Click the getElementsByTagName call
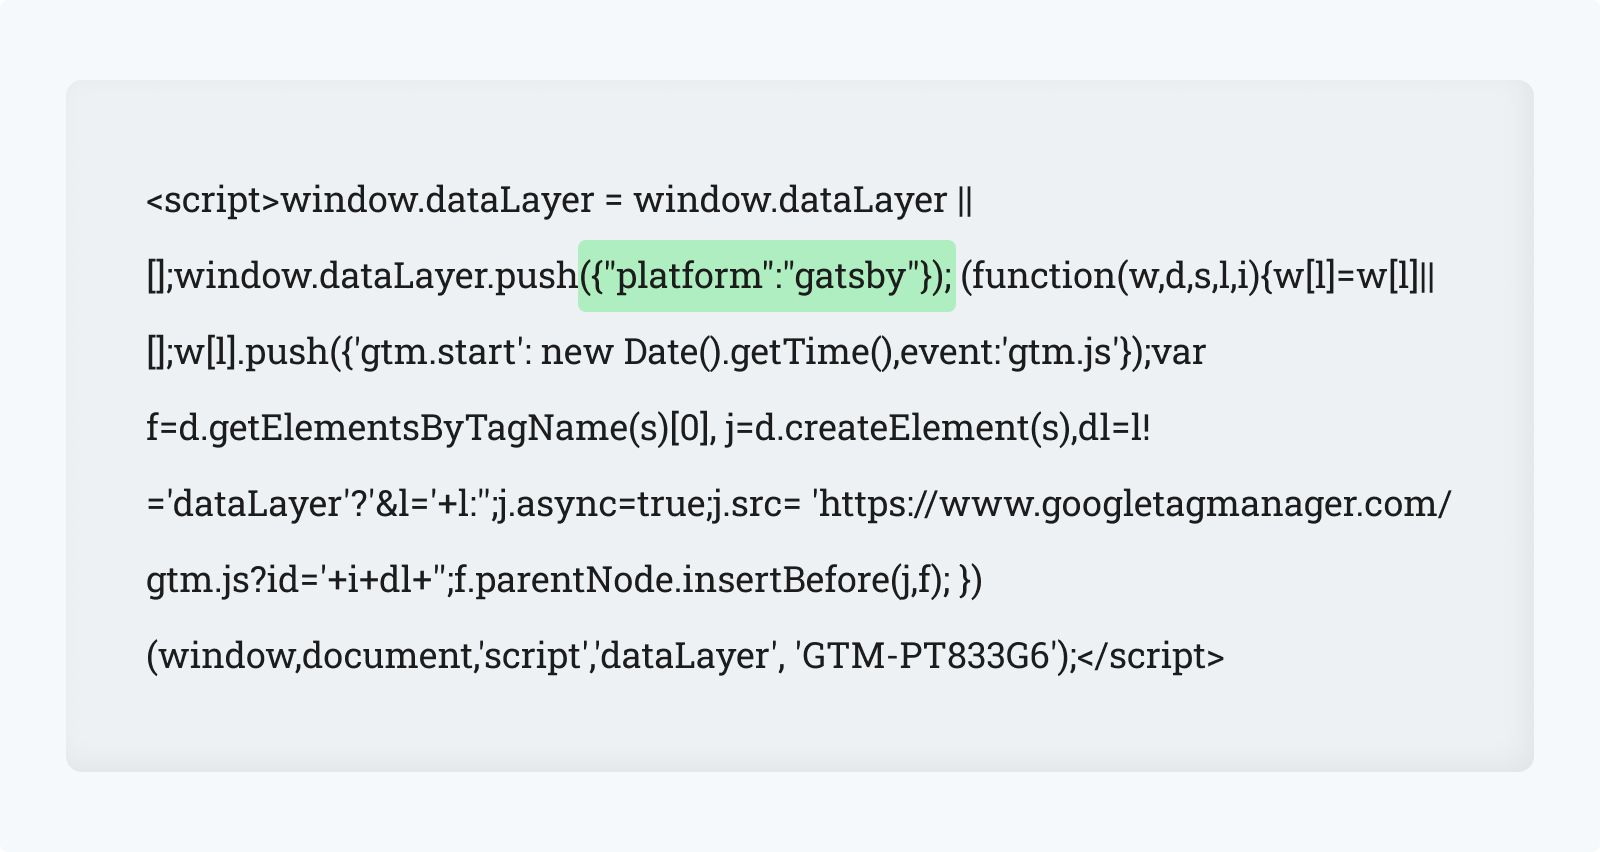This screenshot has width=1600, height=852. pyautogui.click(x=420, y=428)
